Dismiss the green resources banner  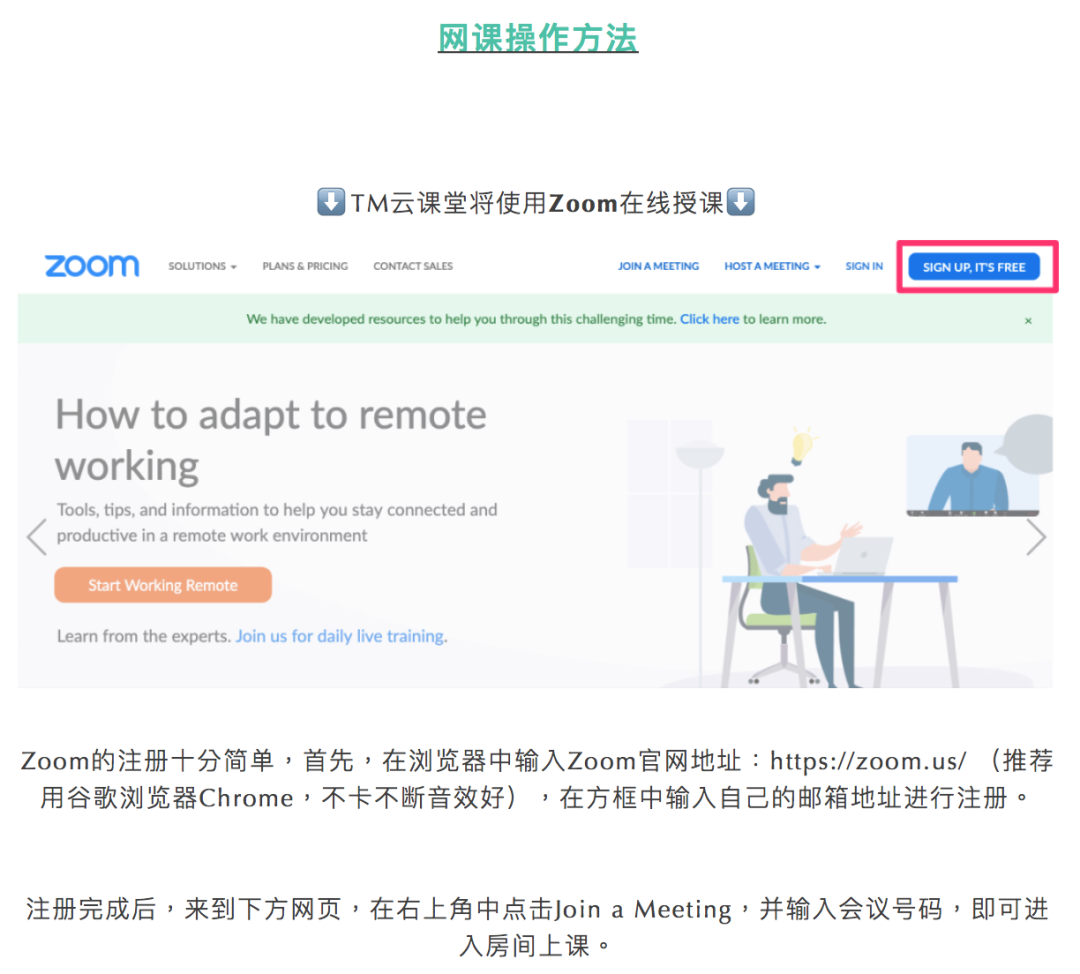pos(1028,321)
